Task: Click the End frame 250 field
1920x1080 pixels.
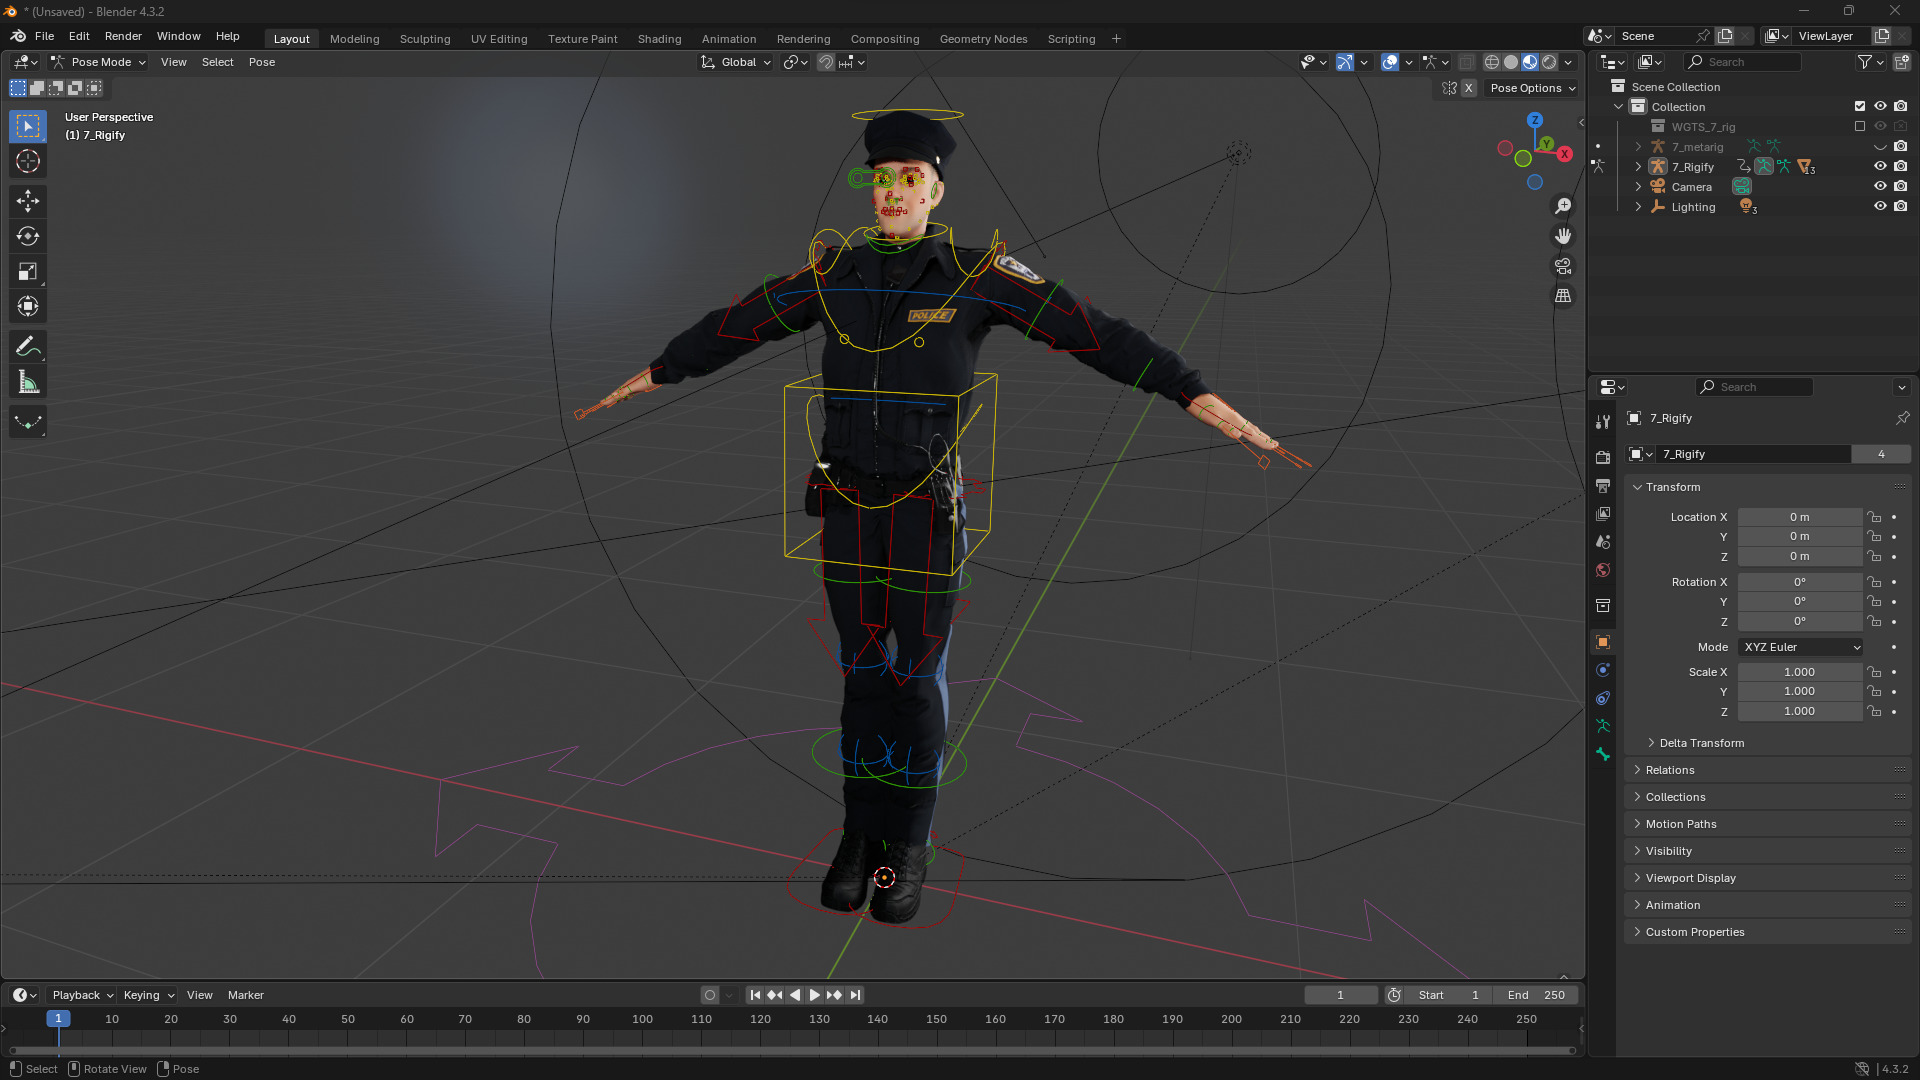Action: [1536, 995]
